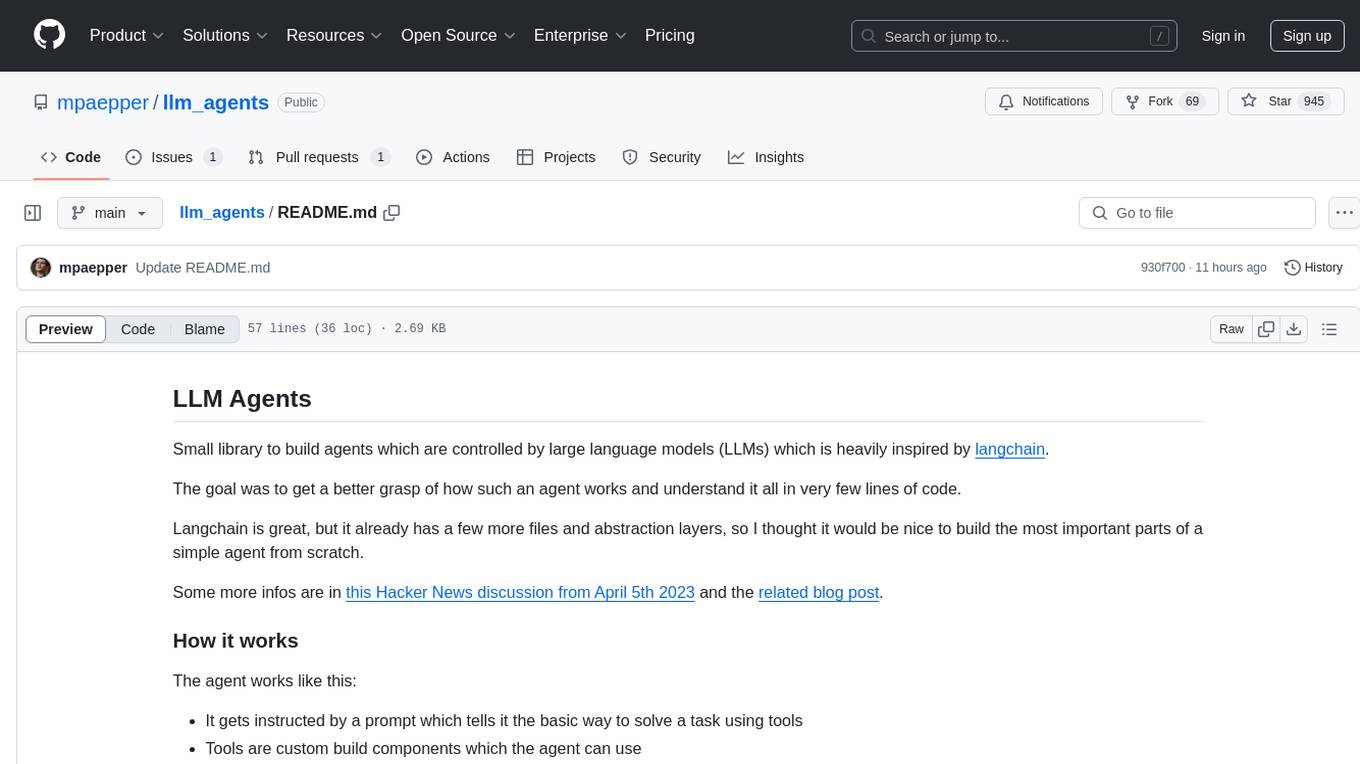Expand the Open Source menu
This screenshot has width=1360, height=764.
point(459,35)
